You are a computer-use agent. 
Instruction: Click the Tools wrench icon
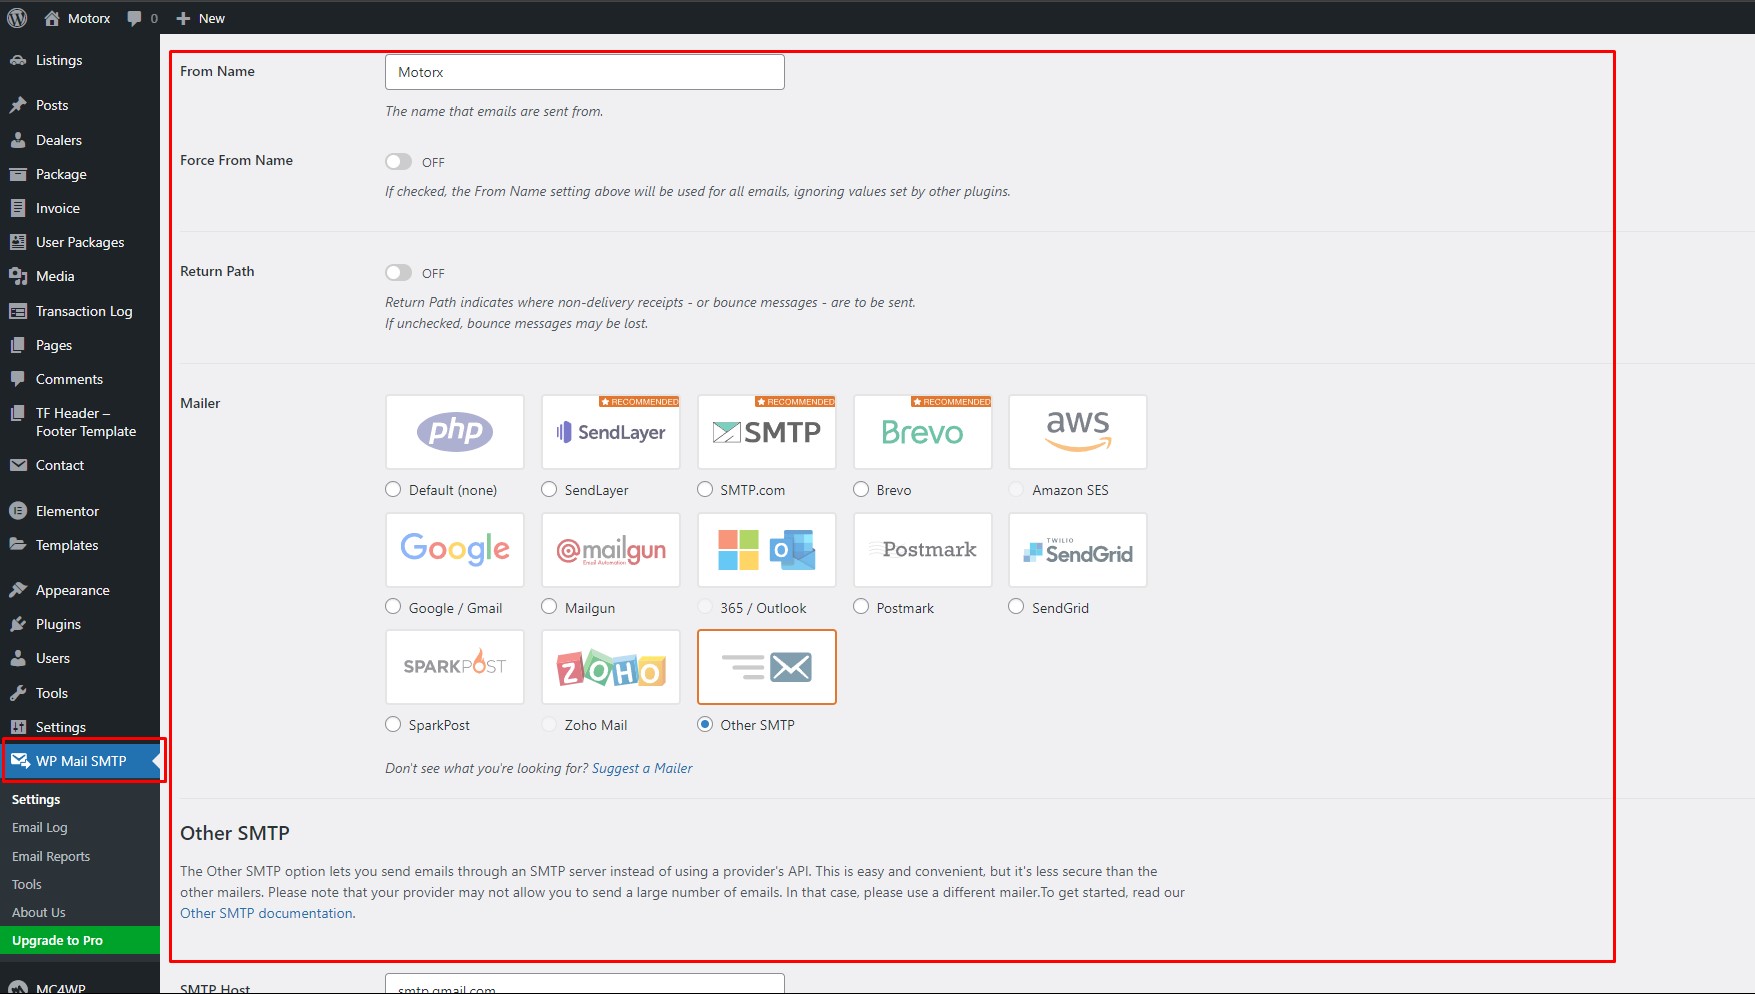coord(18,693)
